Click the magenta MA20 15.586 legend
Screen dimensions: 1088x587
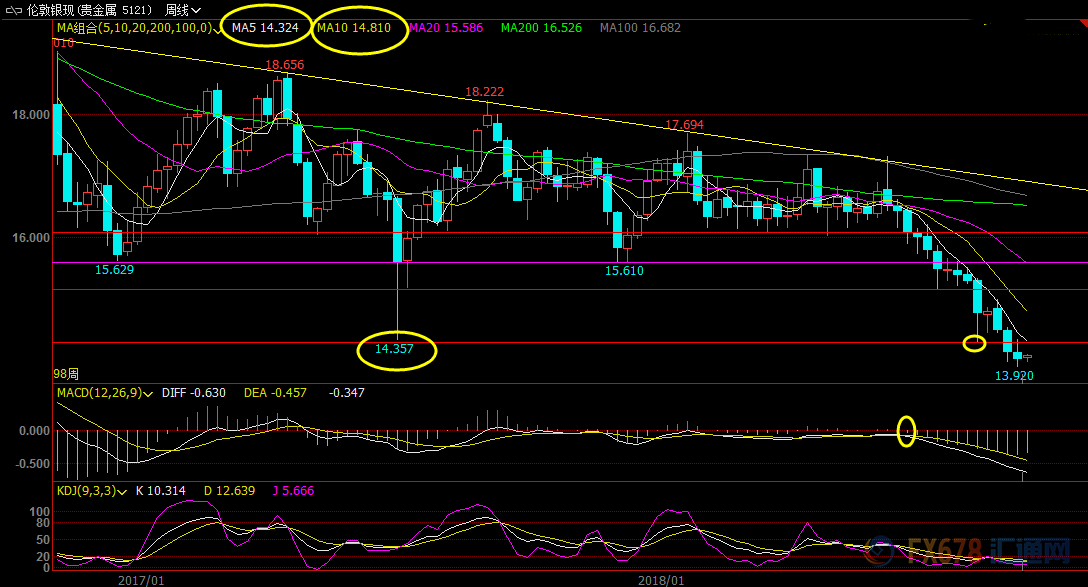click(x=446, y=28)
